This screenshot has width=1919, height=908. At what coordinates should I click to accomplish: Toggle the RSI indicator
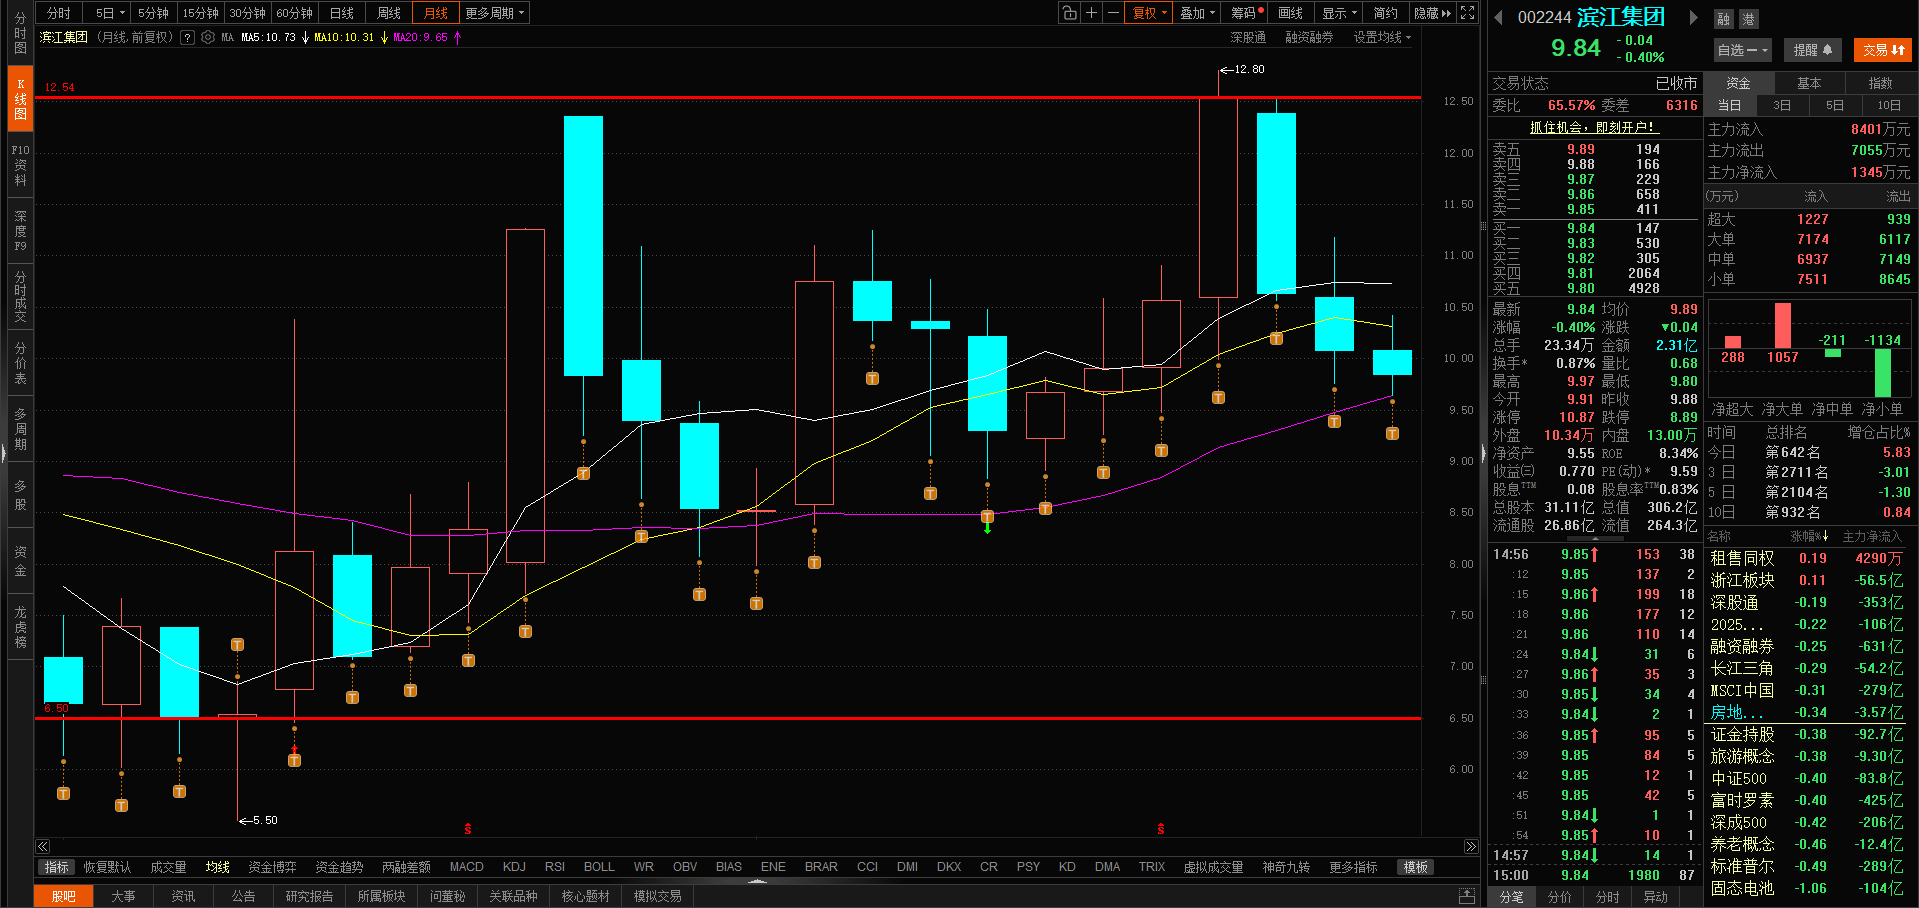555,867
